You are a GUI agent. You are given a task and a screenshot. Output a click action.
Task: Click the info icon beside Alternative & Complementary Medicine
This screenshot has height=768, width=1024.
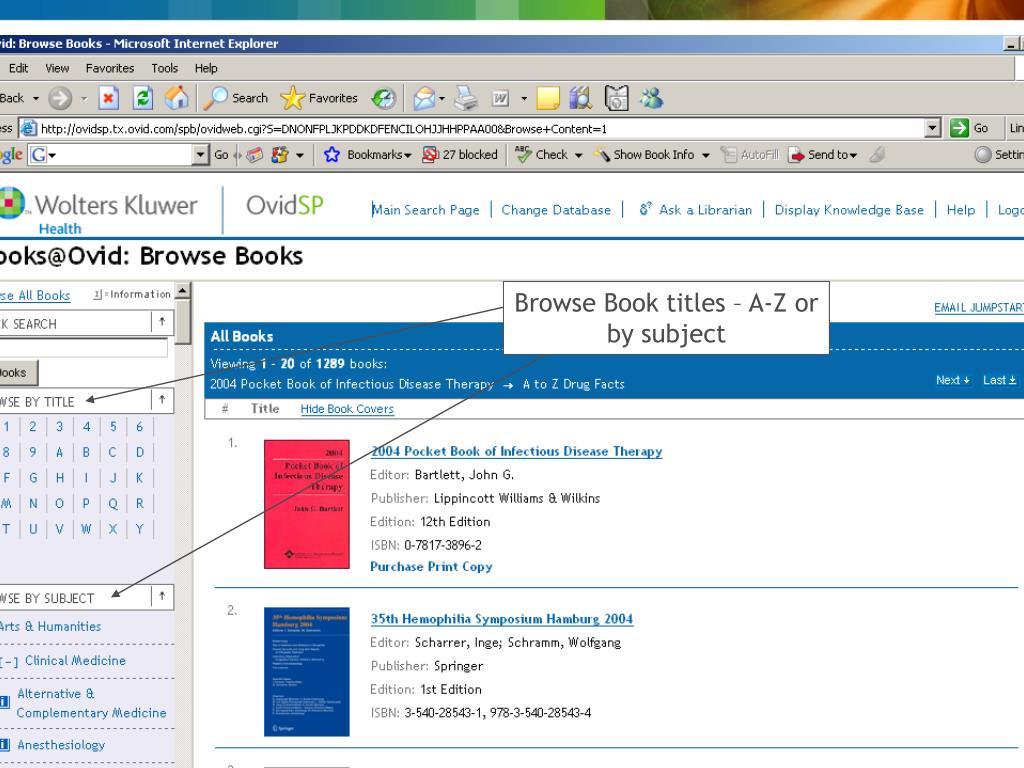point(5,702)
